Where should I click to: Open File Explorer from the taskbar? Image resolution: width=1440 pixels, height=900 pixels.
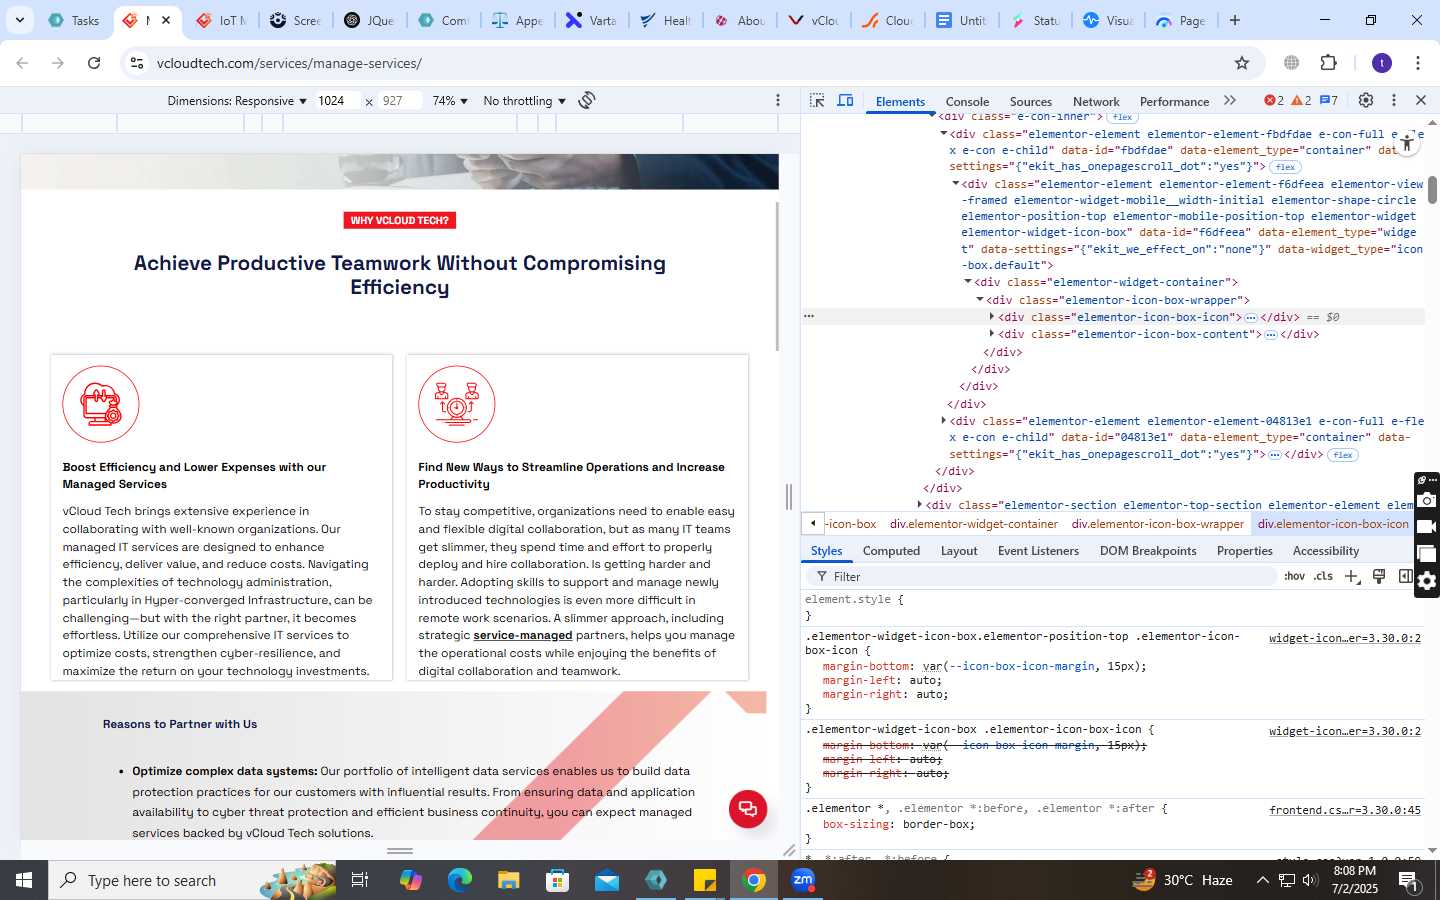[509, 880]
